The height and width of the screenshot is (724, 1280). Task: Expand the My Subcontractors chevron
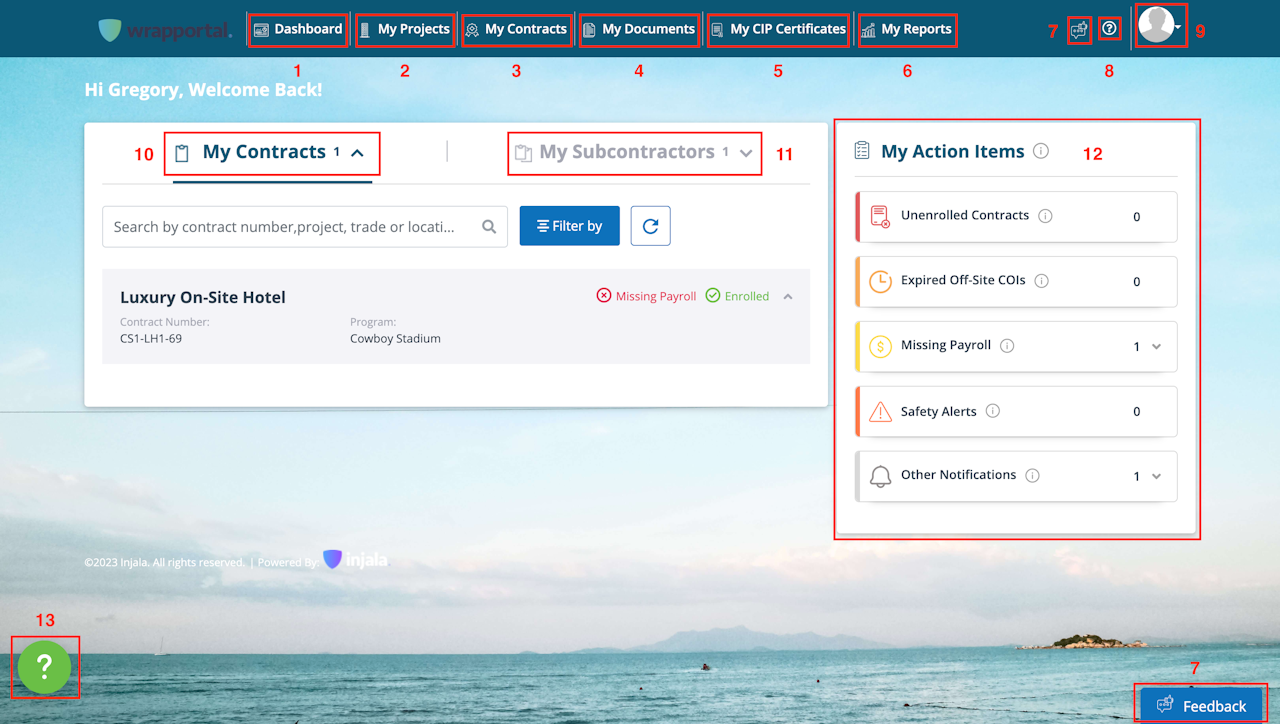click(746, 153)
